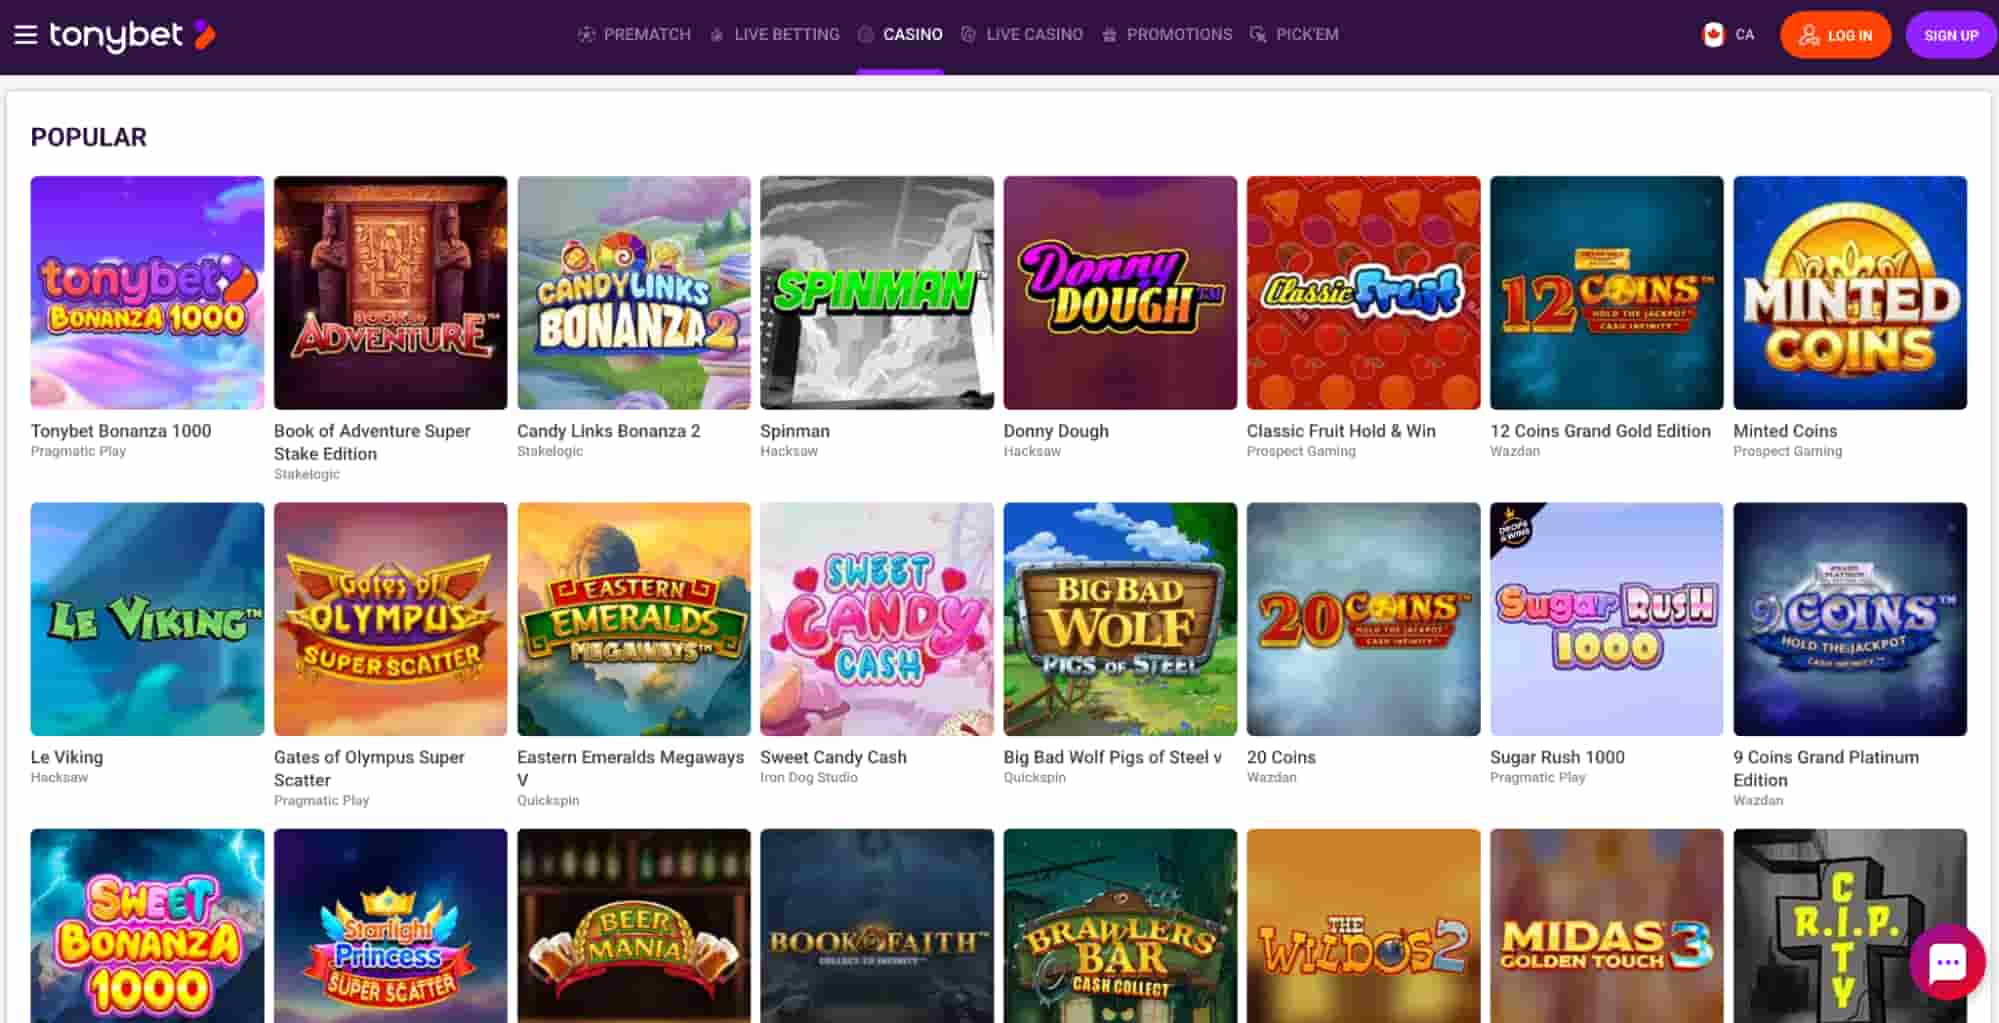Open the Sugar Rush 1000 game tile
Viewport: 1999px width, 1023px height.
pos(1605,618)
